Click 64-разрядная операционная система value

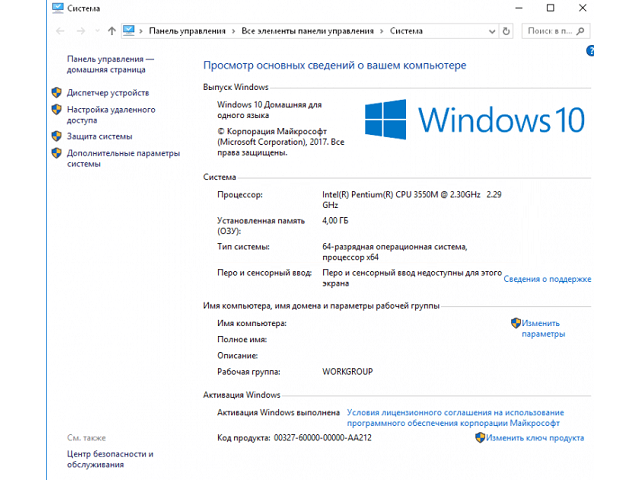pos(395,252)
